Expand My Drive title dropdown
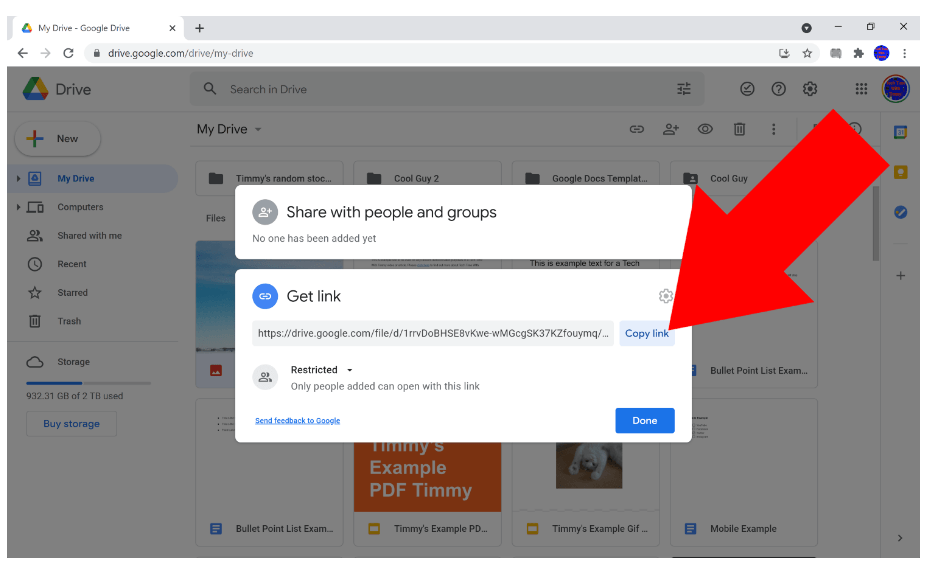The image size is (928, 564). click(258, 129)
